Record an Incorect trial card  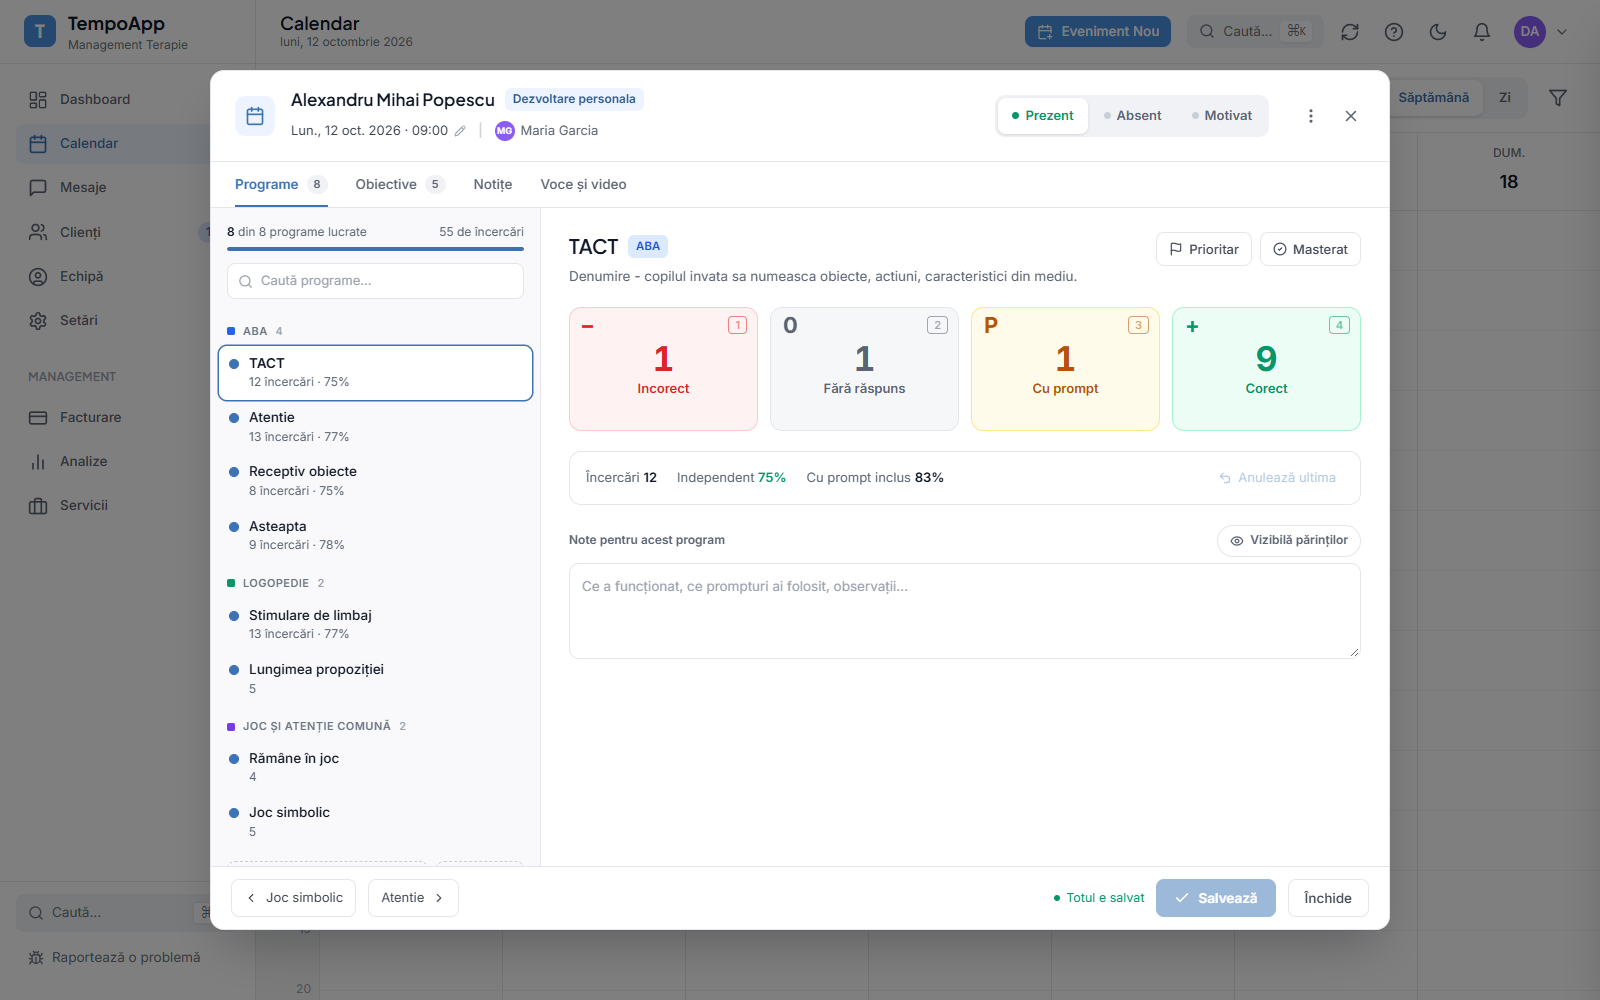tap(663, 369)
